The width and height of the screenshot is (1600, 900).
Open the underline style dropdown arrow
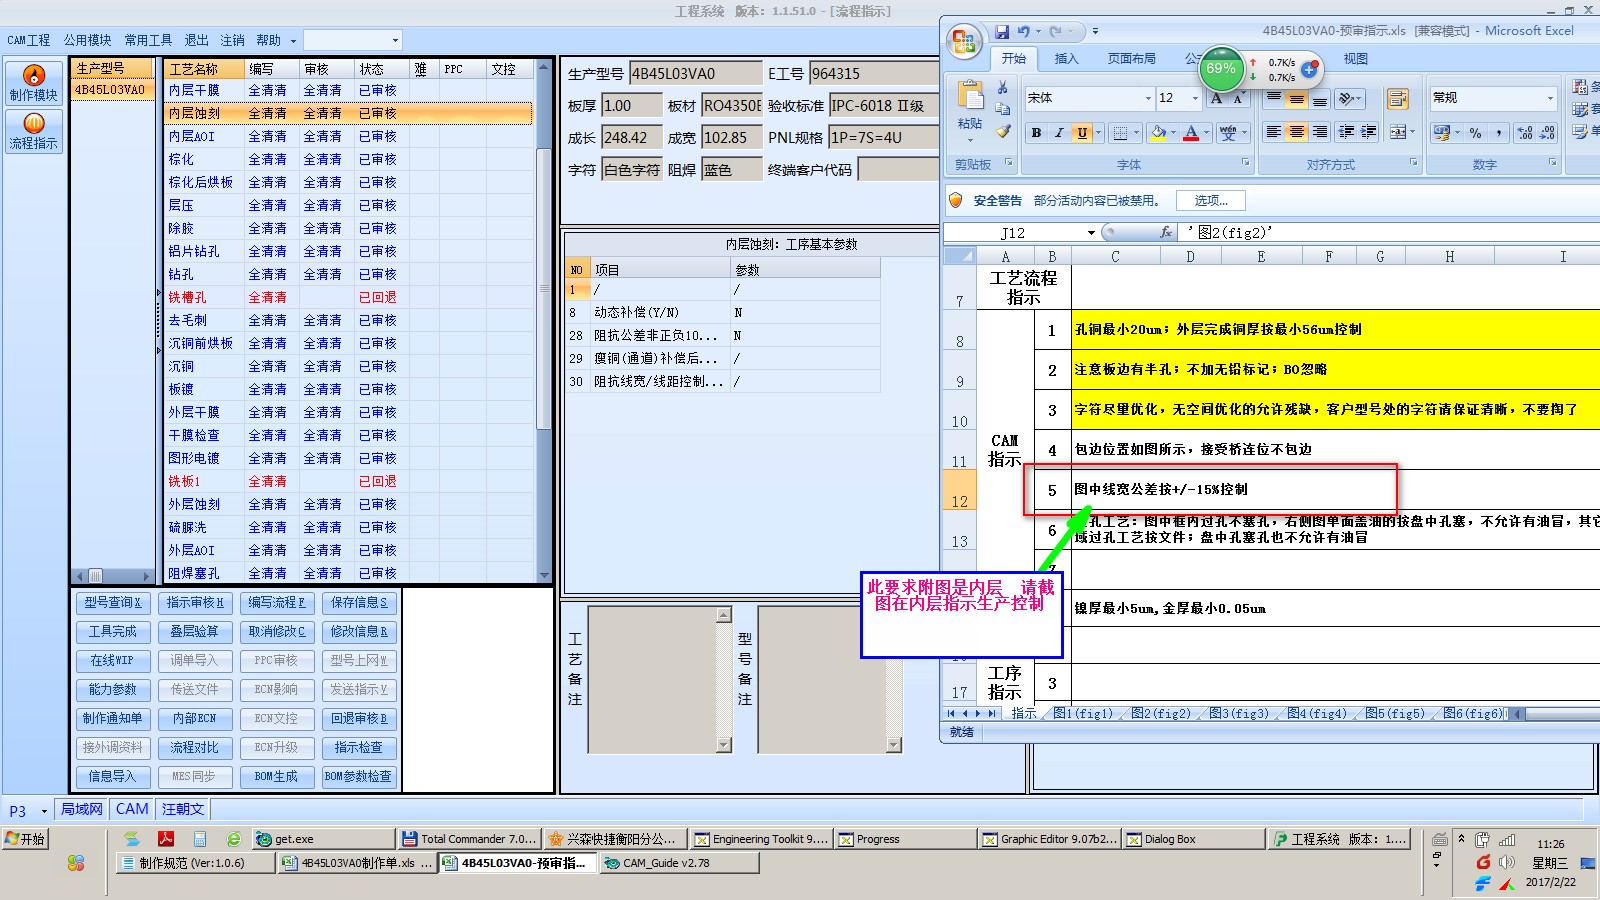pyautogui.click(x=1098, y=133)
